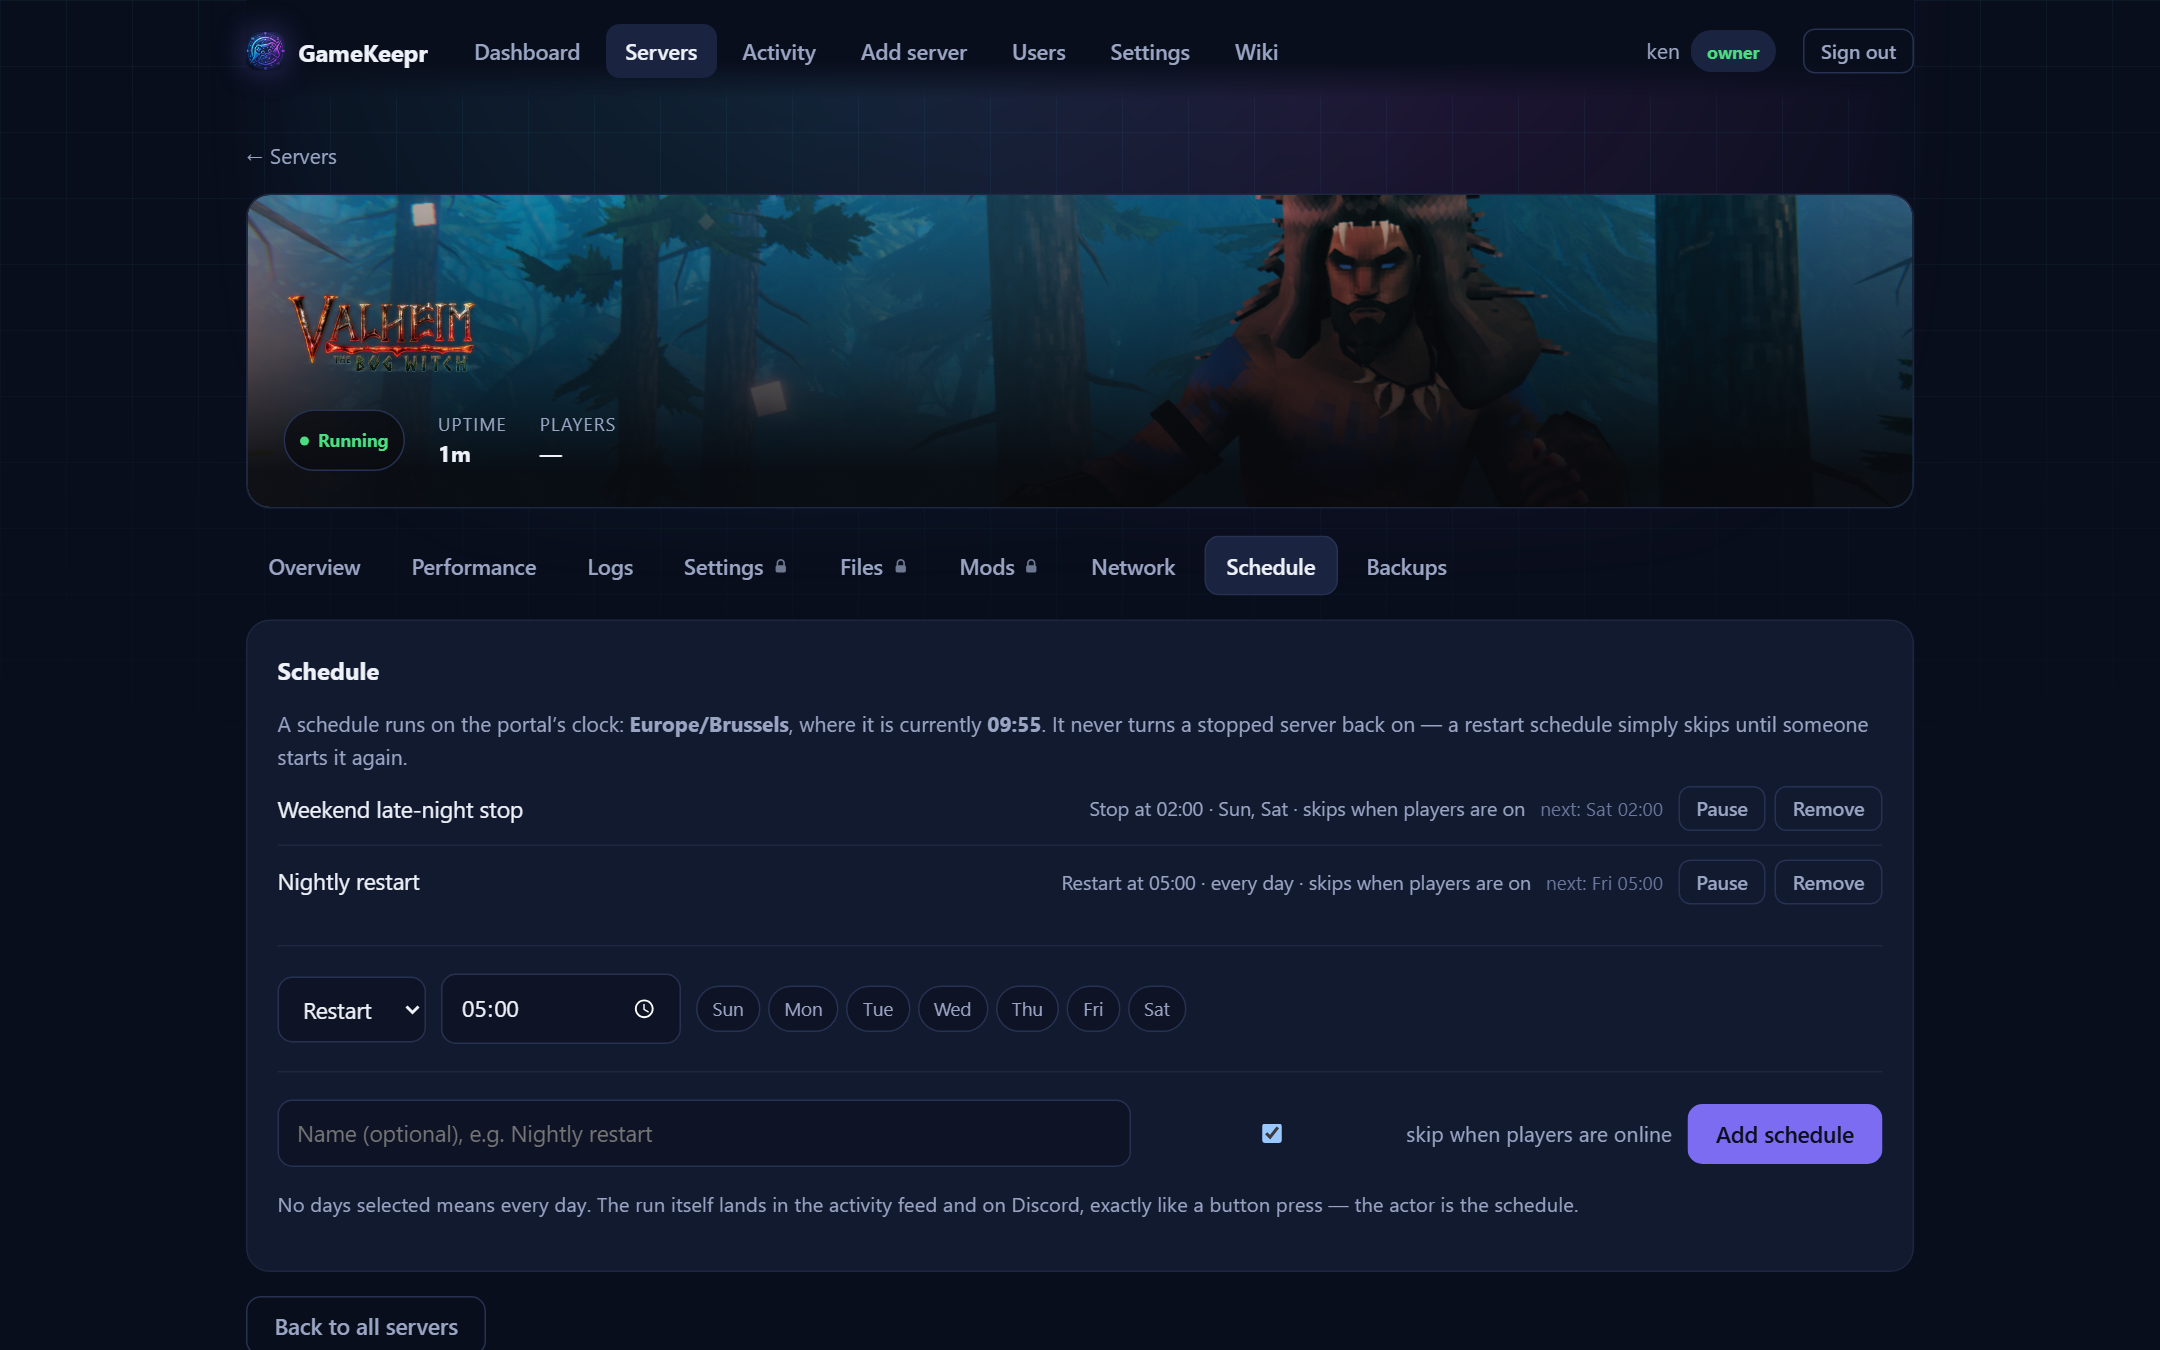Click the owner role badge
The height and width of the screenshot is (1350, 2160).
(x=1733, y=52)
